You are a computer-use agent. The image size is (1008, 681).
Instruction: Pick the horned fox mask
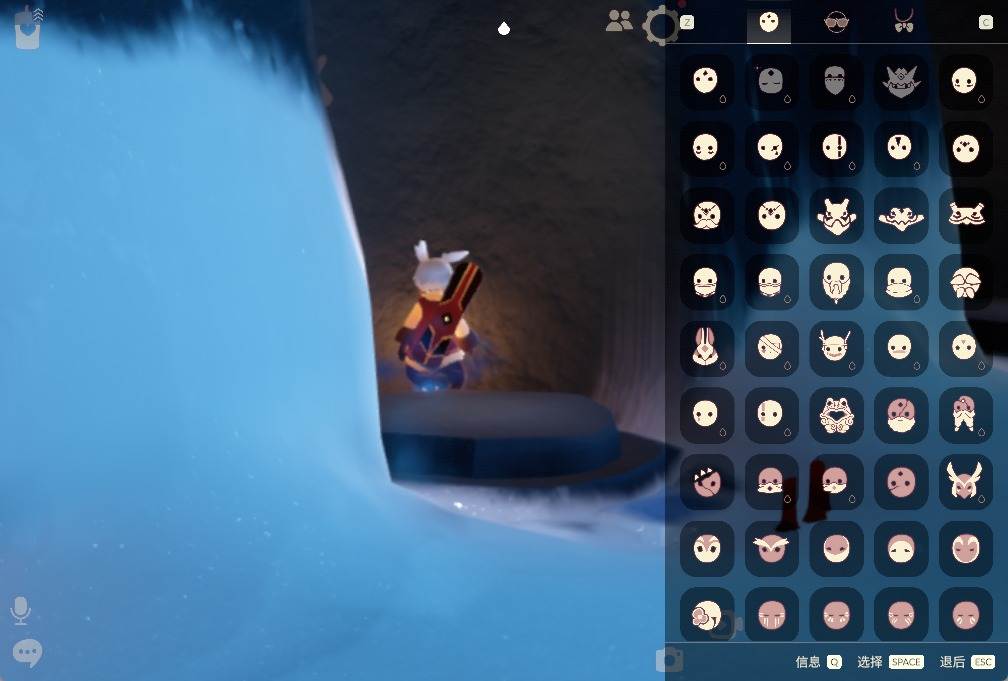pos(965,482)
